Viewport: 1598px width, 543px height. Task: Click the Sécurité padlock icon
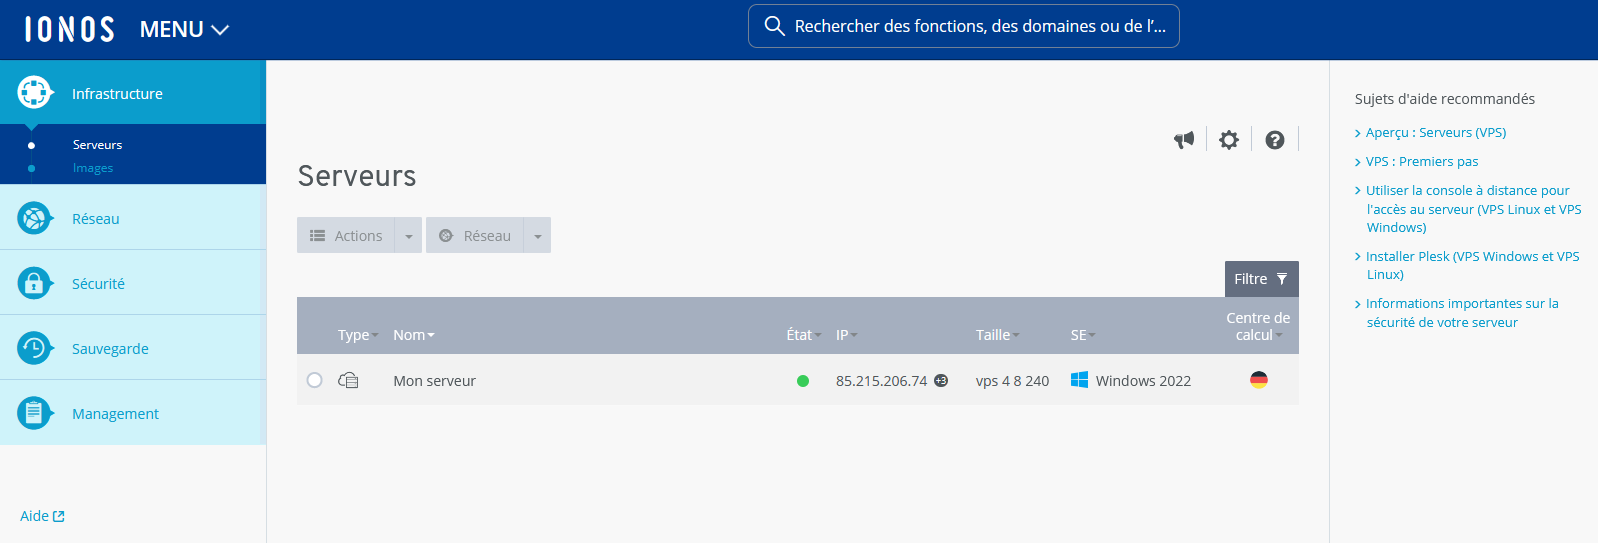(34, 283)
